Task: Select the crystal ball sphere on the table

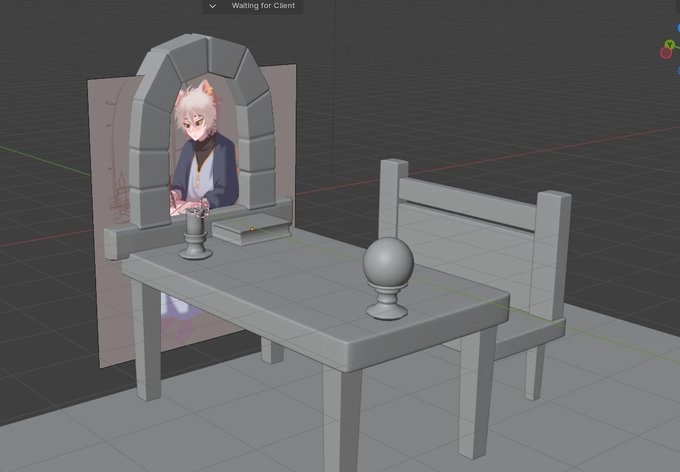Action: [388, 262]
